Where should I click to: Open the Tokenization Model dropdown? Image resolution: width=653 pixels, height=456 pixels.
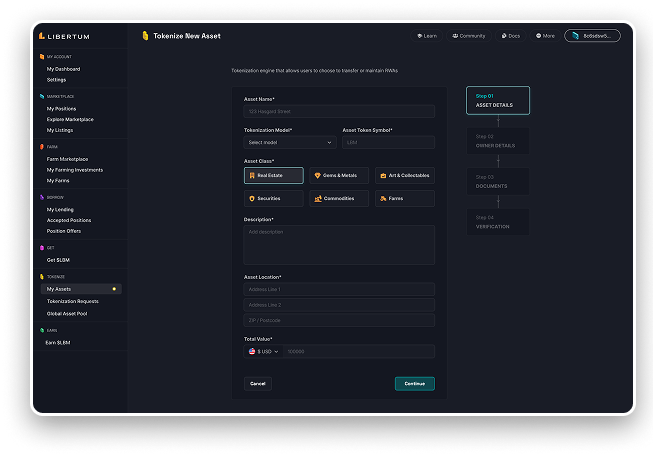pyautogui.click(x=290, y=143)
